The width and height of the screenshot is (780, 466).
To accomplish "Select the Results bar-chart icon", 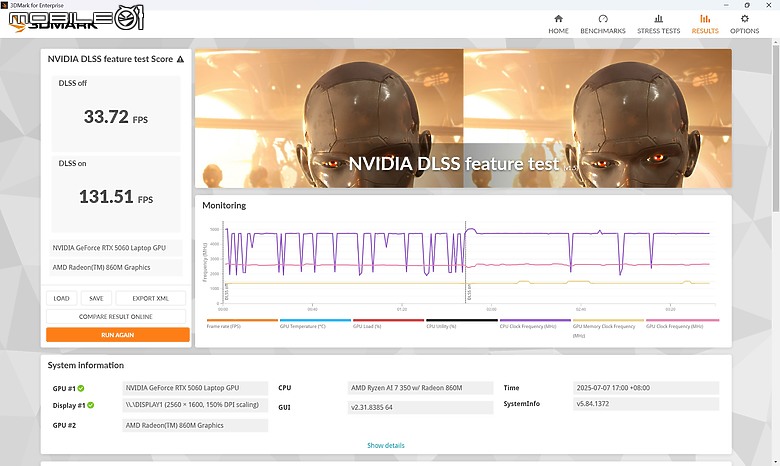I will (x=705, y=18).
